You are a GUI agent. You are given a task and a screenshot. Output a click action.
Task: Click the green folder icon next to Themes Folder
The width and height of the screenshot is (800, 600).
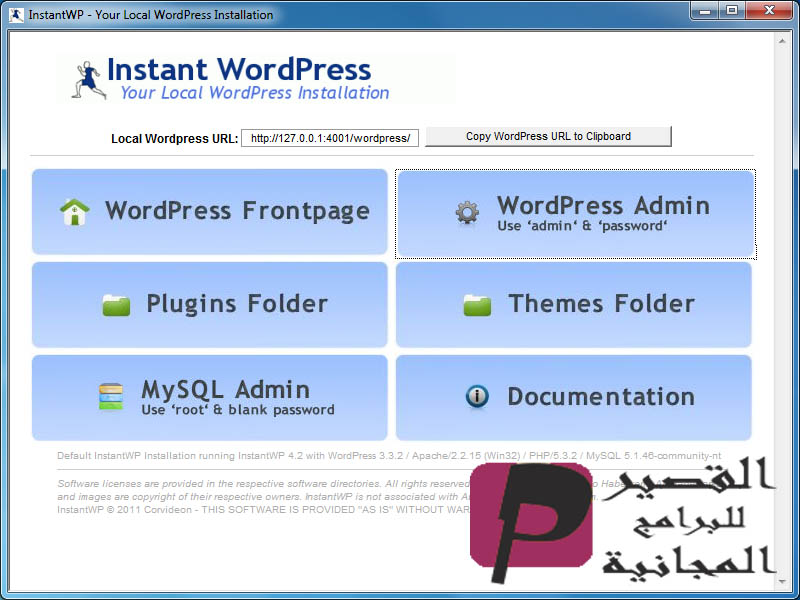477,305
